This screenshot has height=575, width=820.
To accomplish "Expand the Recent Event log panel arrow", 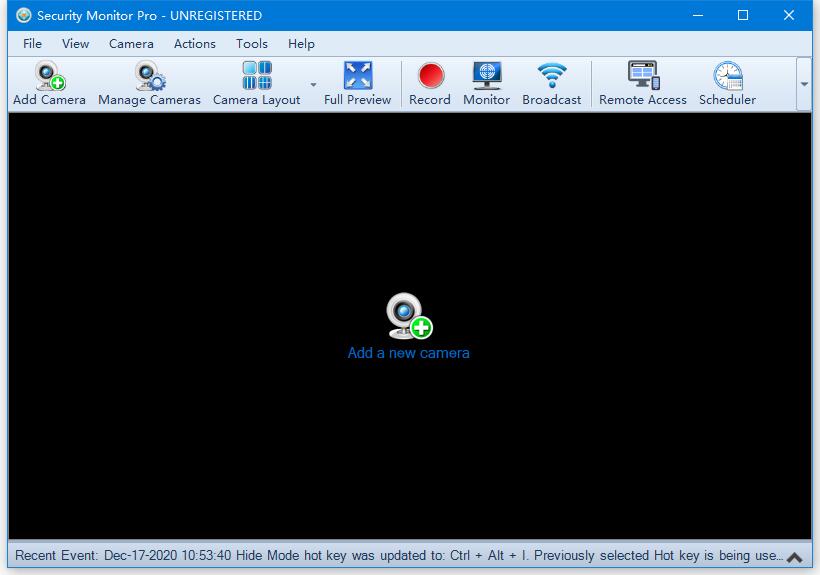I will pos(794,557).
